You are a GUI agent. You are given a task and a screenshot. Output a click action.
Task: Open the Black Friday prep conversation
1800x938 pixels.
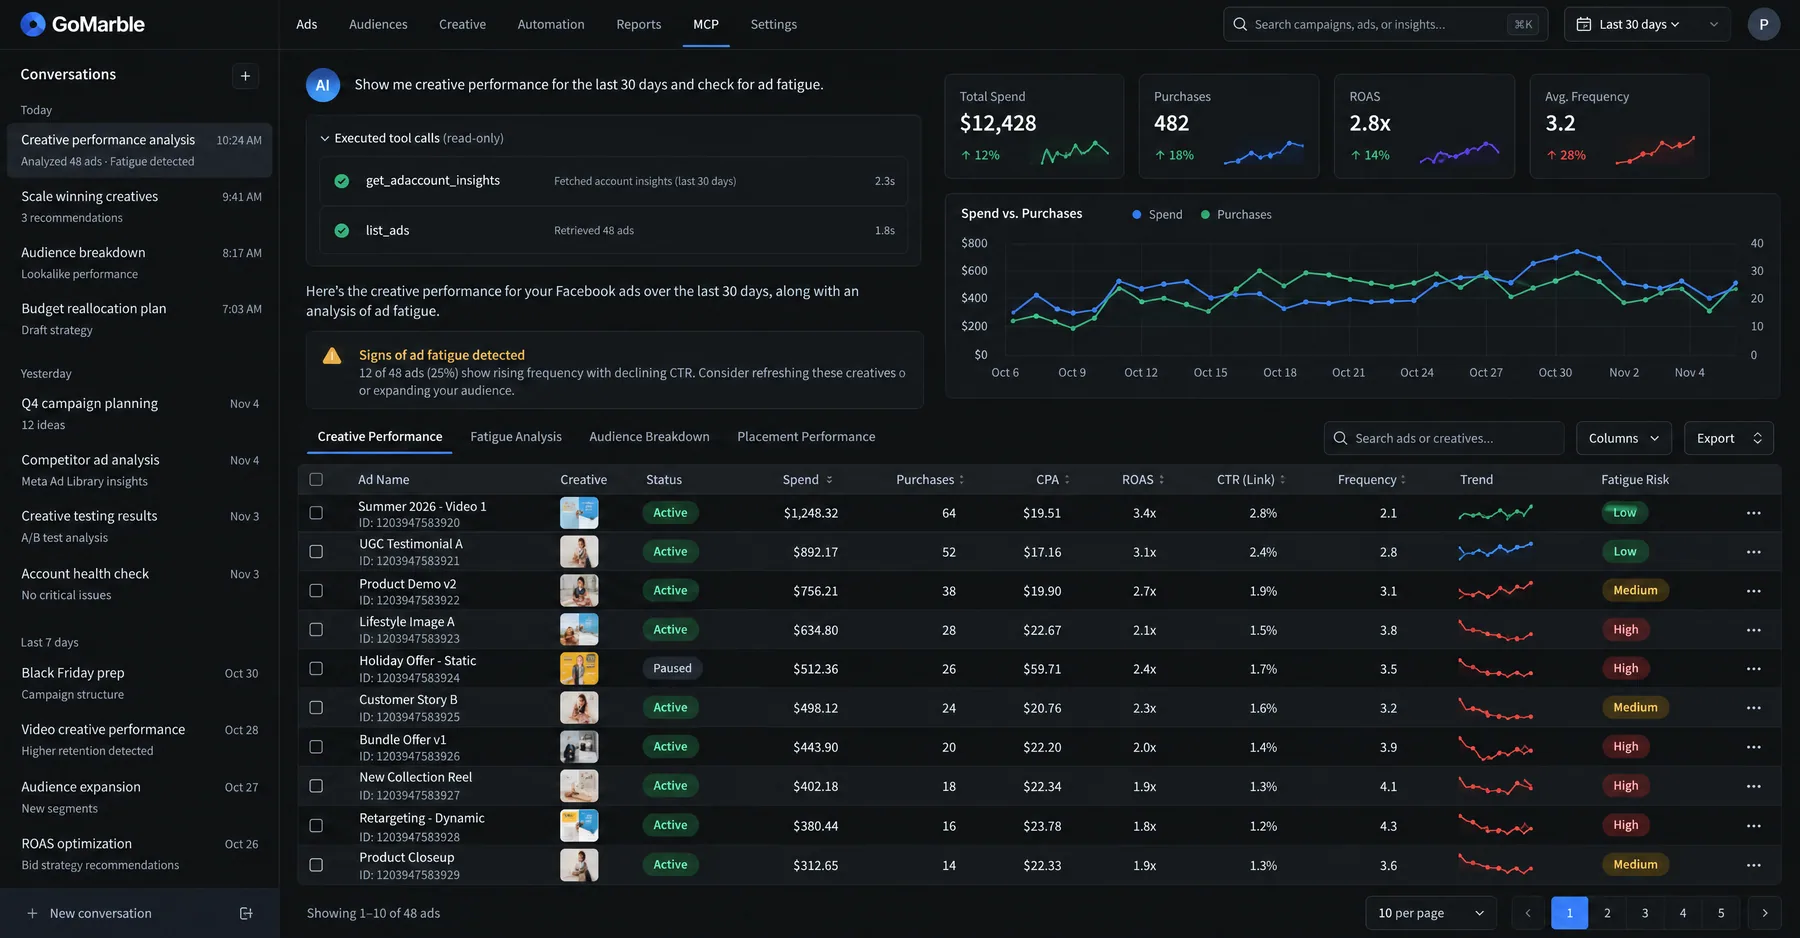tap(140, 683)
